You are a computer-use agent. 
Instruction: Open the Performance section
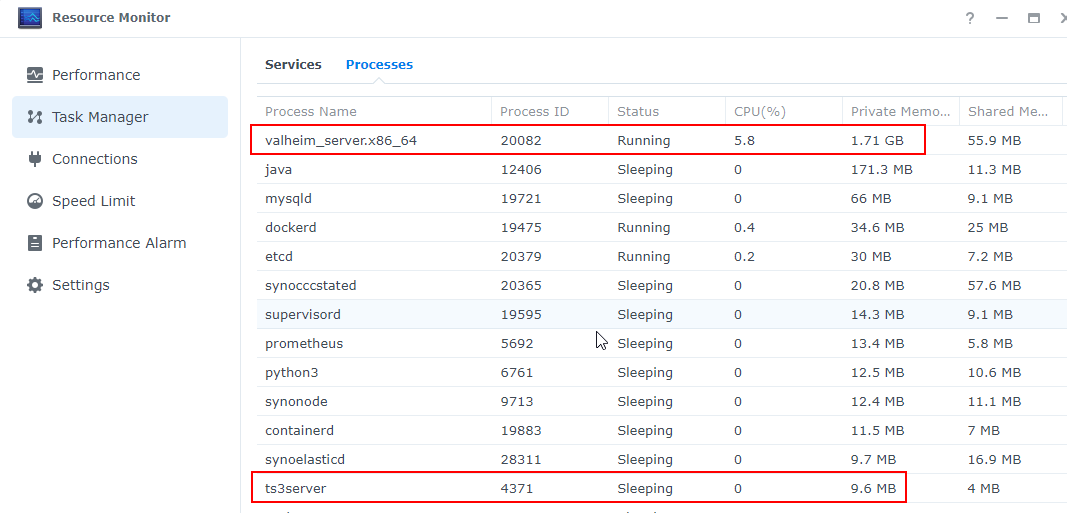click(x=120, y=75)
